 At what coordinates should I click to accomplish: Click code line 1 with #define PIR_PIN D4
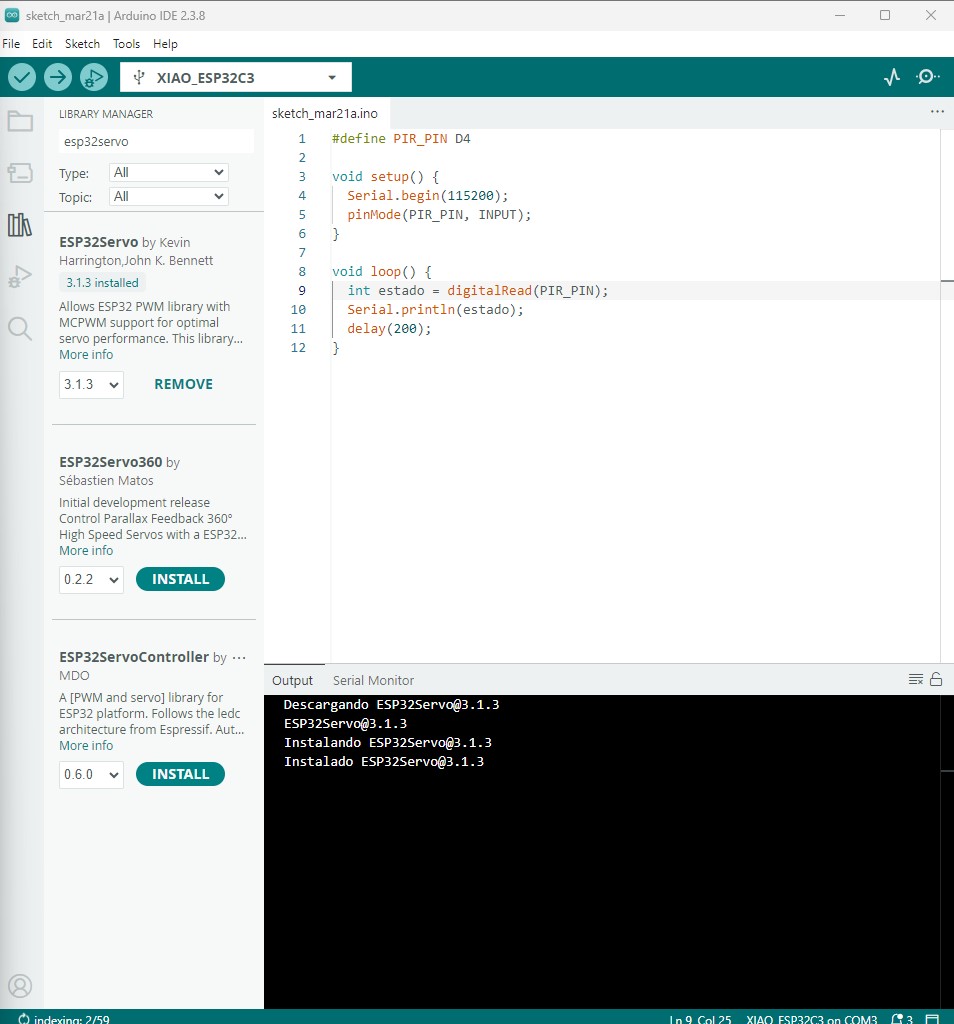pyautogui.click(x=401, y=138)
